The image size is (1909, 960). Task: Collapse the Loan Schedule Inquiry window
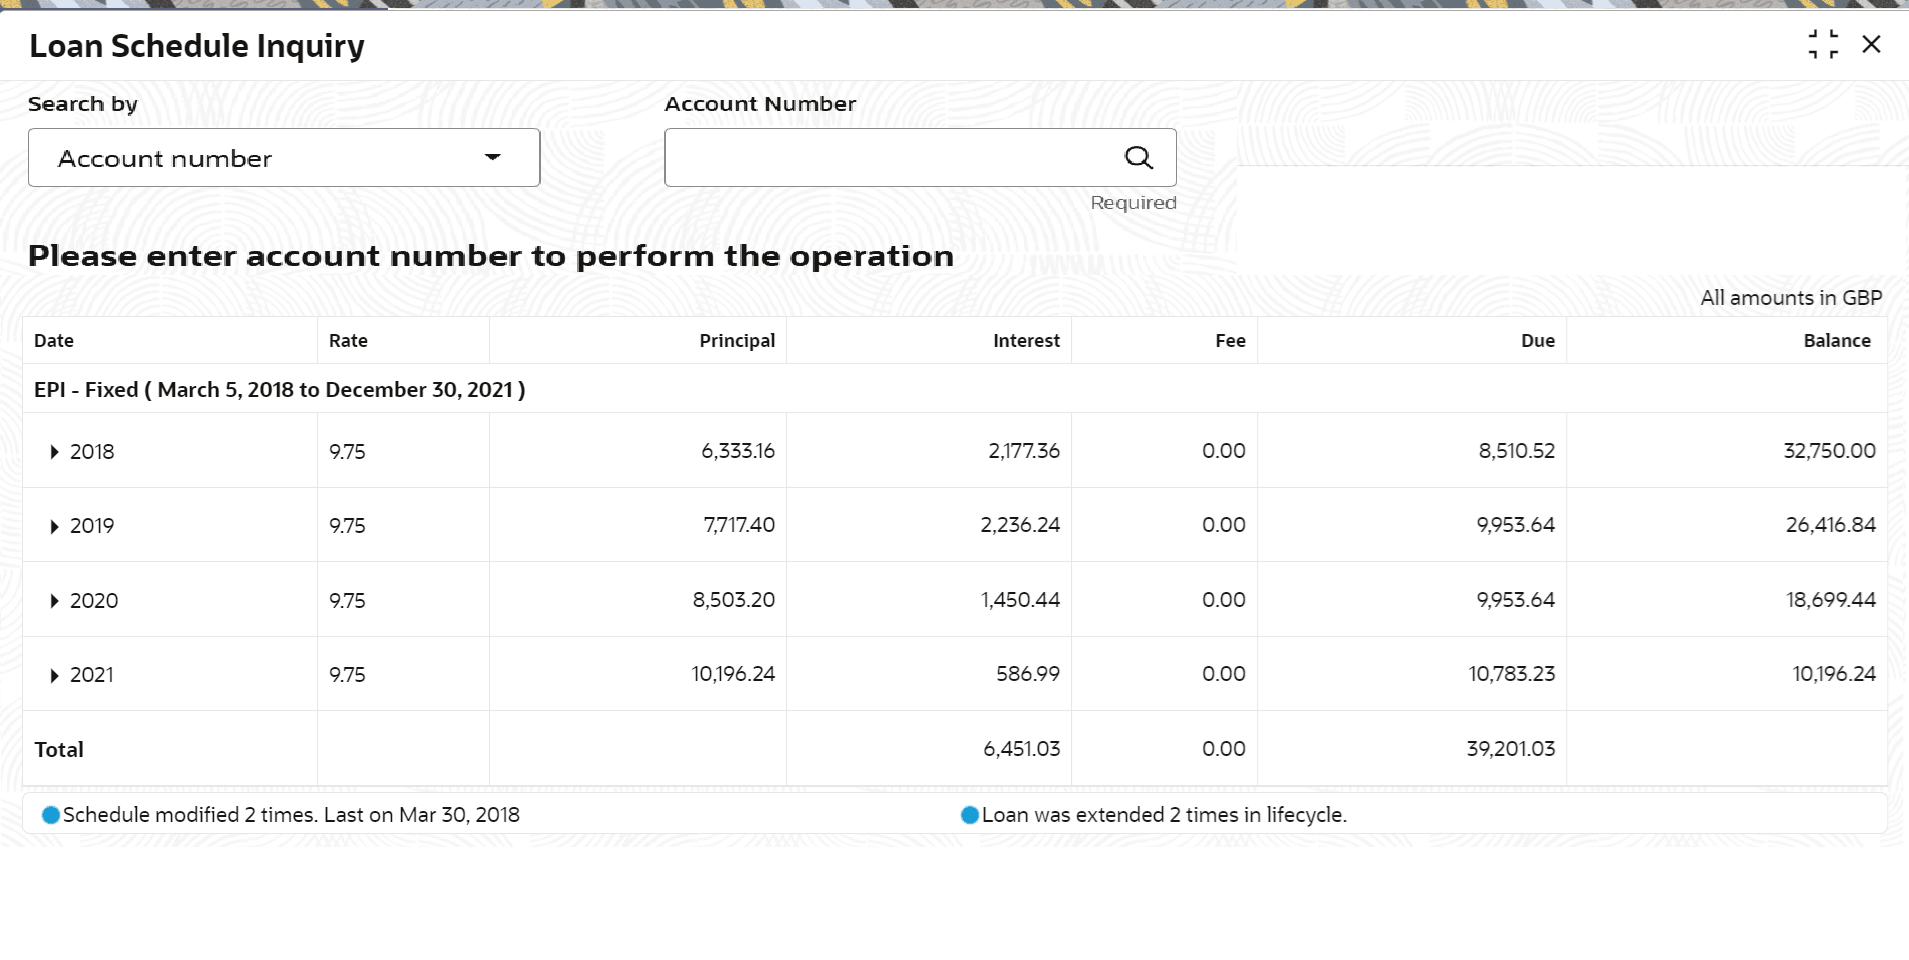(x=1822, y=44)
